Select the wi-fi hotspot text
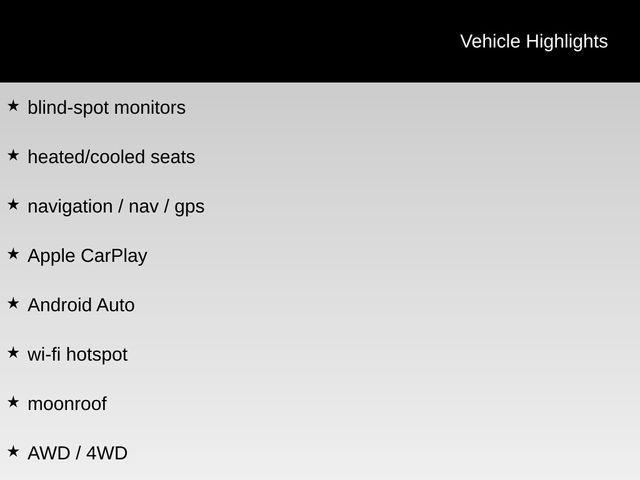Screen dimensions: 640x480 pos(77,354)
